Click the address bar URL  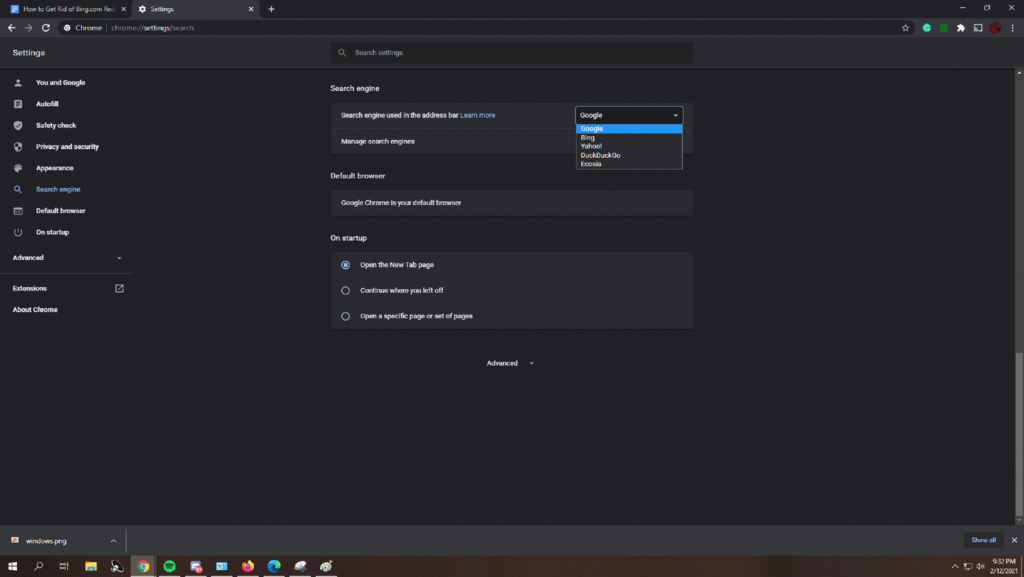(x=152, y=28)
